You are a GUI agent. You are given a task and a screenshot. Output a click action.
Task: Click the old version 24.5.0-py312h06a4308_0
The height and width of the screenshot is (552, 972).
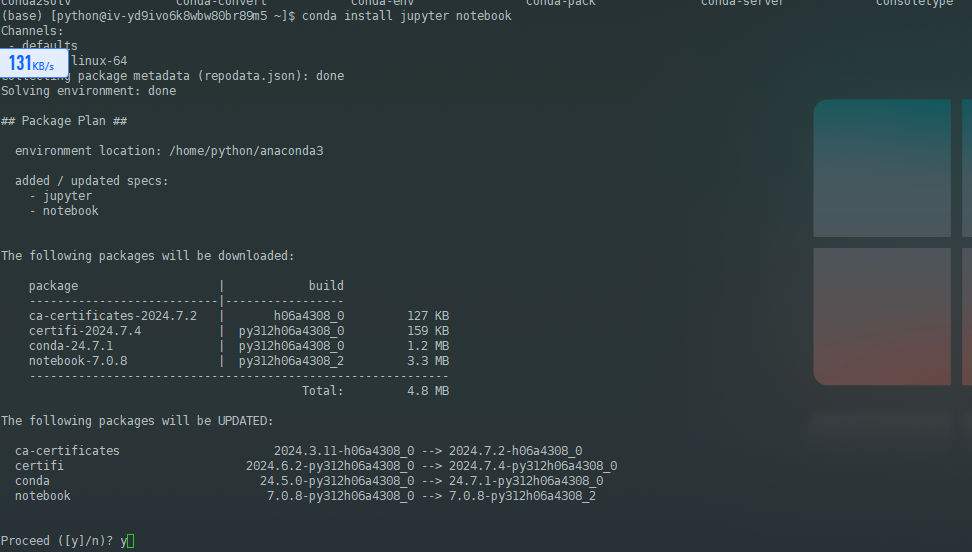point(337,481)
